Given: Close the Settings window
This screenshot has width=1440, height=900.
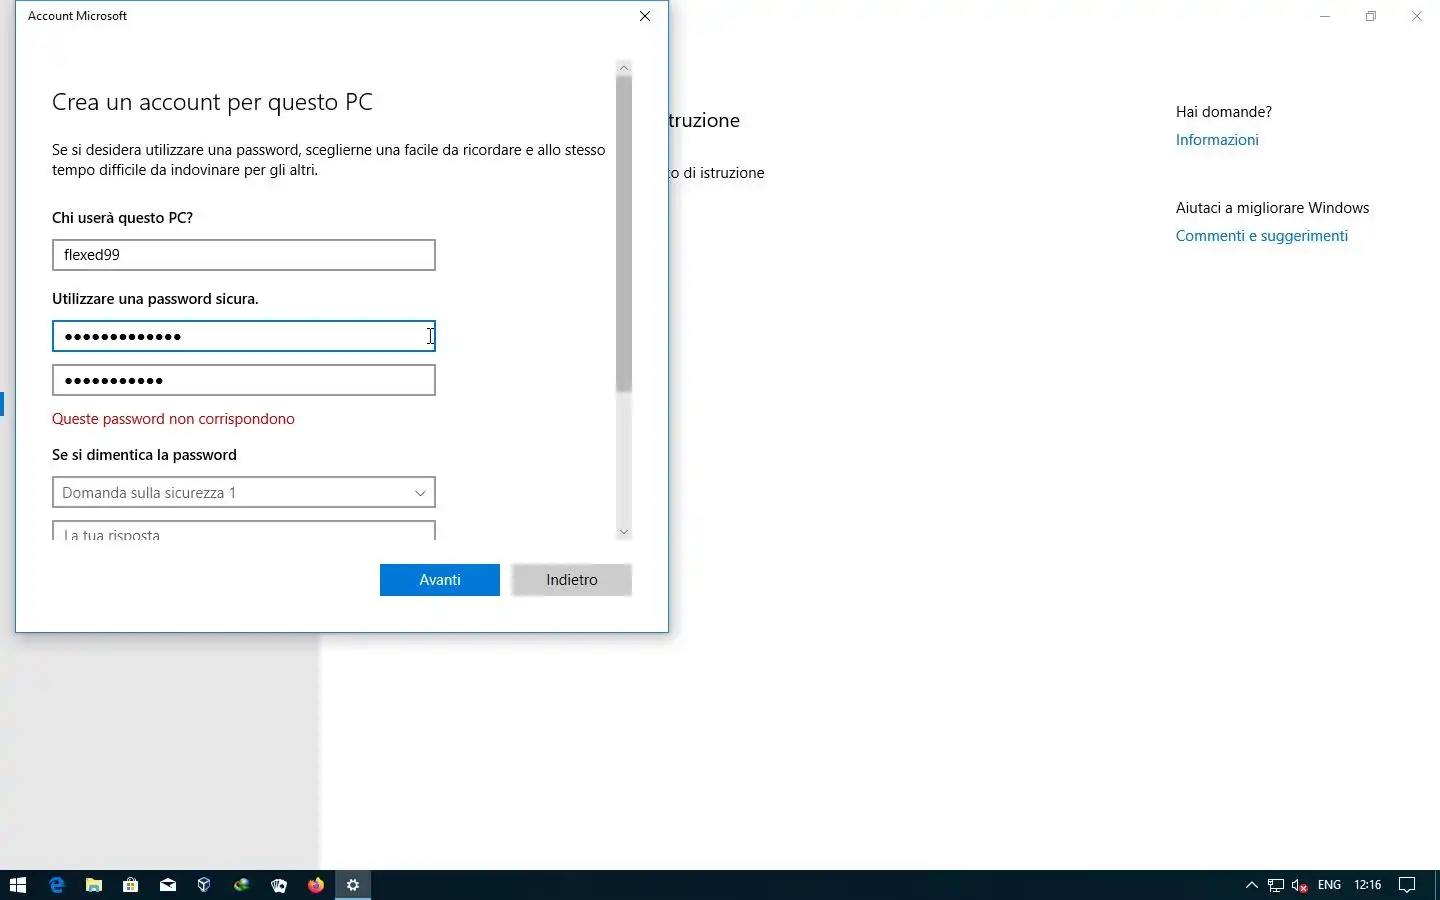Looking at the screenshot, I should coord(1417,16).
